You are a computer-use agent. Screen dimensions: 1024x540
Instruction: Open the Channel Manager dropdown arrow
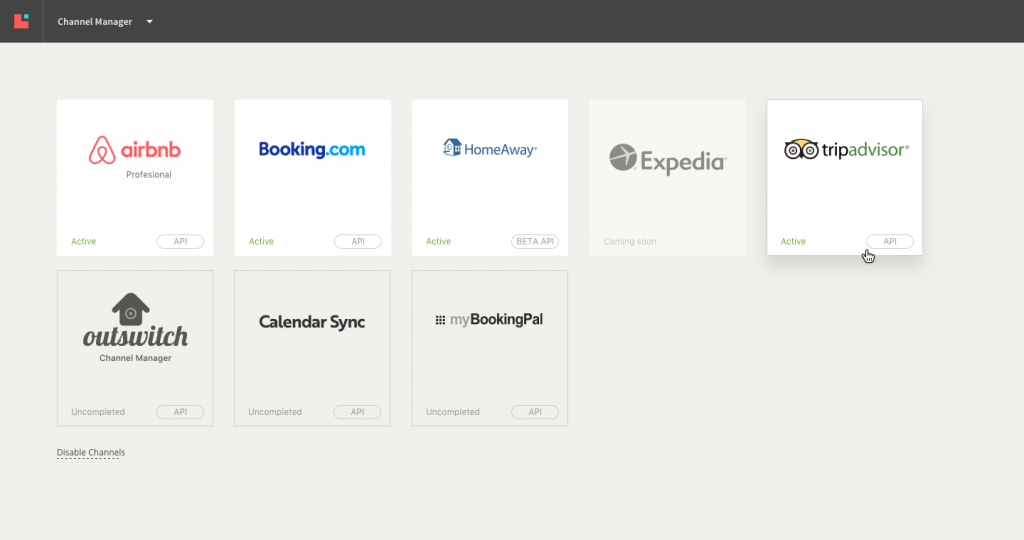[150, 22]
